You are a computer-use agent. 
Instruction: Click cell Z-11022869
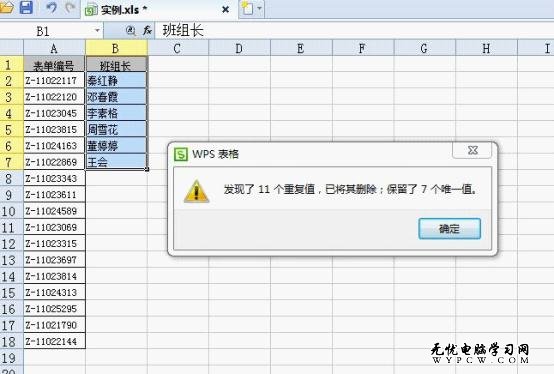coord(54,162)
